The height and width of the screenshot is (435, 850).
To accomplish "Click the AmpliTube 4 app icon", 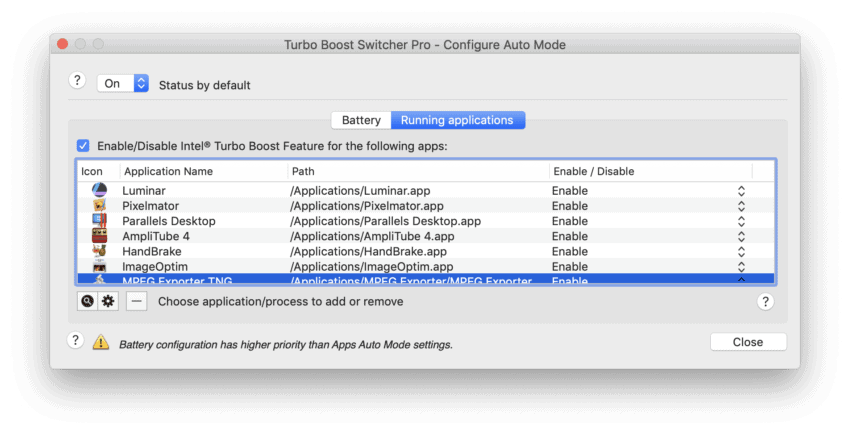I will pos(99,235).
